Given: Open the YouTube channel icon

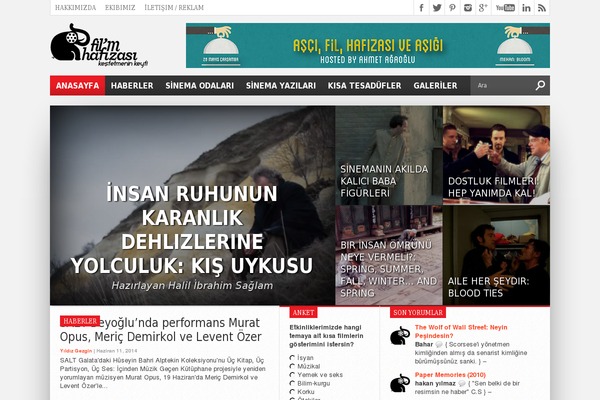Looking at the screenshot, I should (505, 8).
